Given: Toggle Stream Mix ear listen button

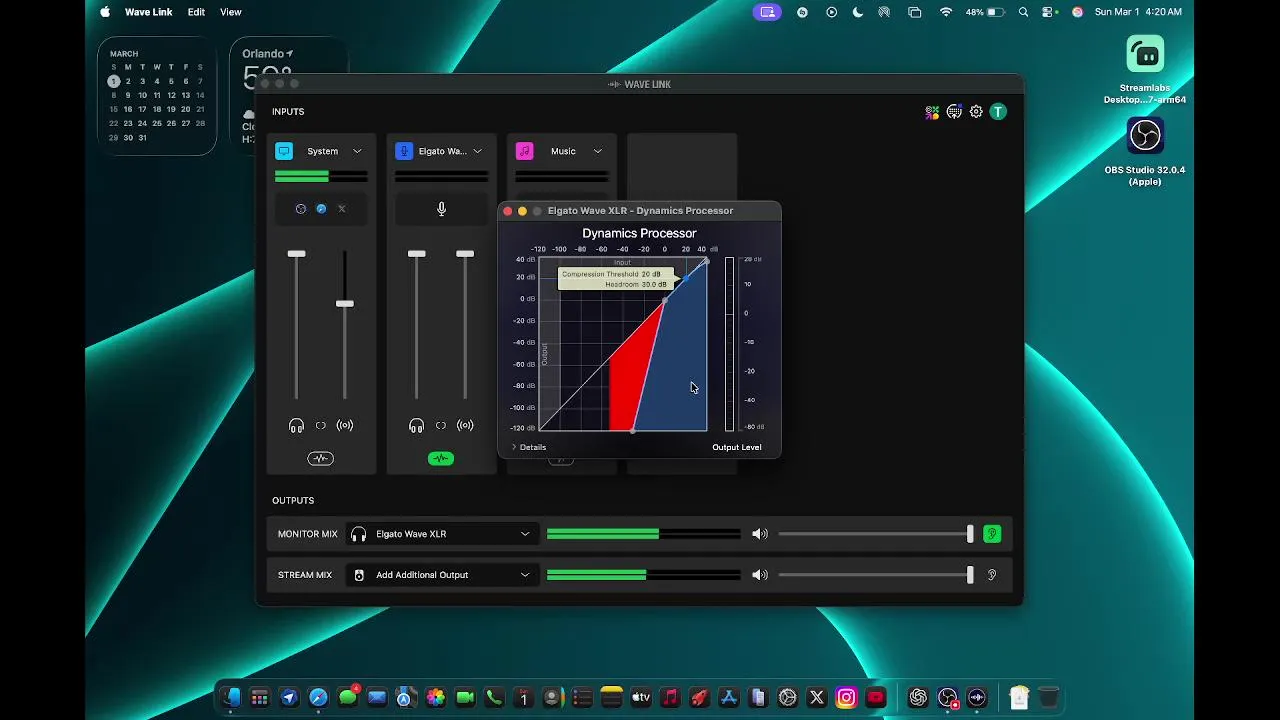Looking at the screenshot, I should [992, 575].
